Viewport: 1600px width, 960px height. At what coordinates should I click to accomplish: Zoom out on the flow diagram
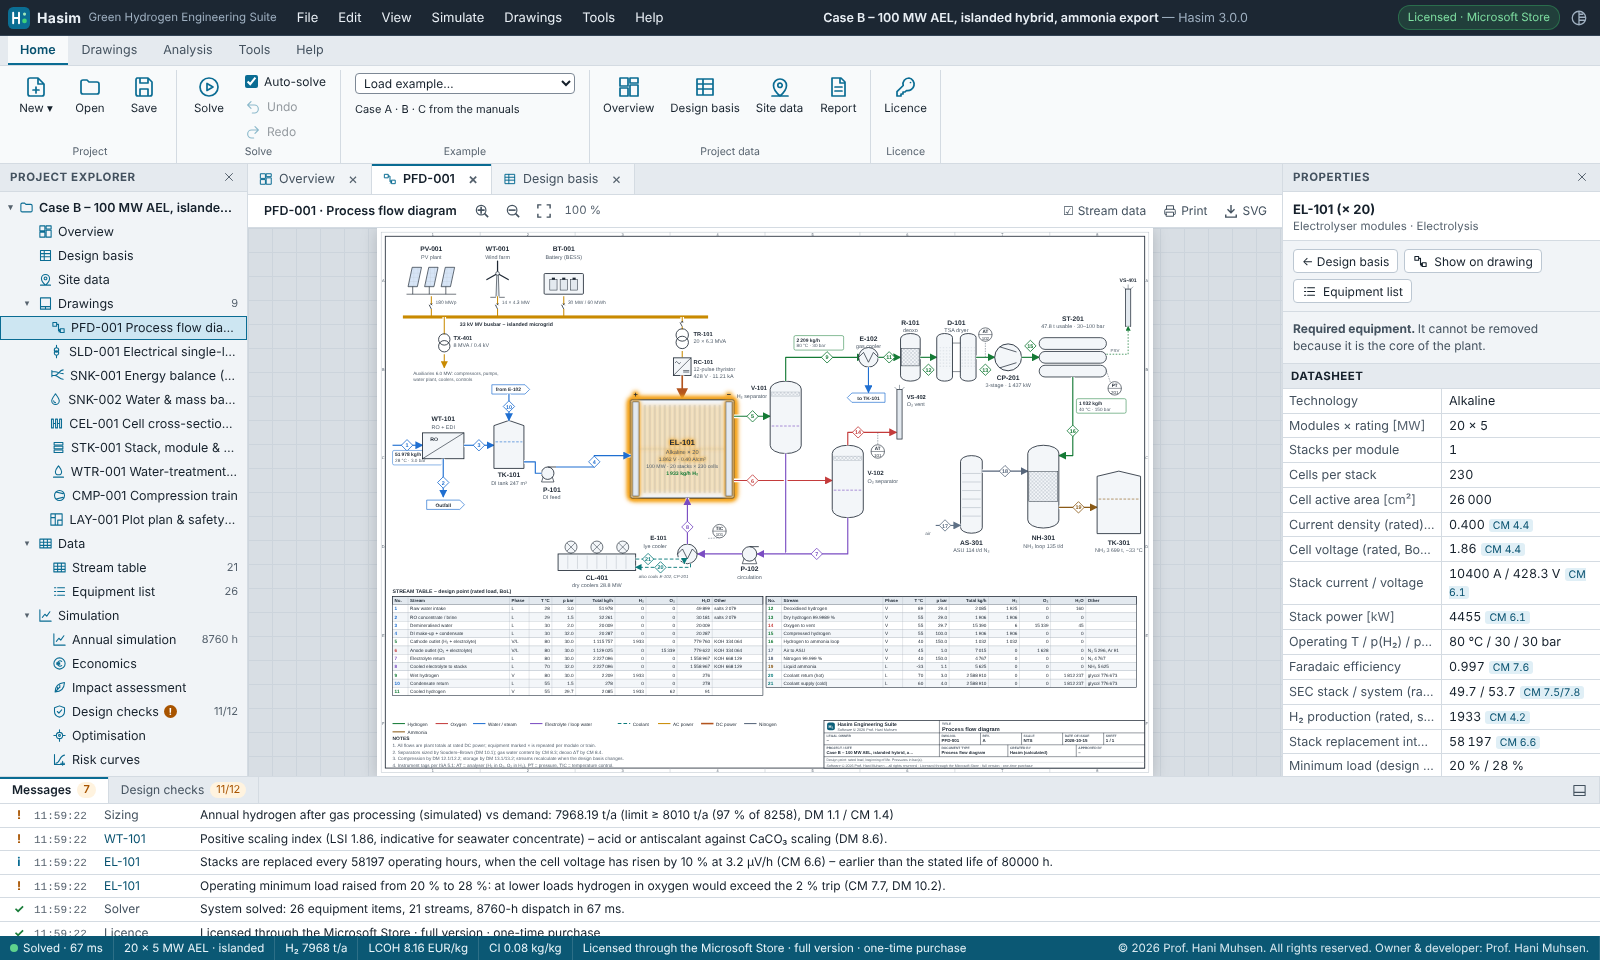click(513, 211)
